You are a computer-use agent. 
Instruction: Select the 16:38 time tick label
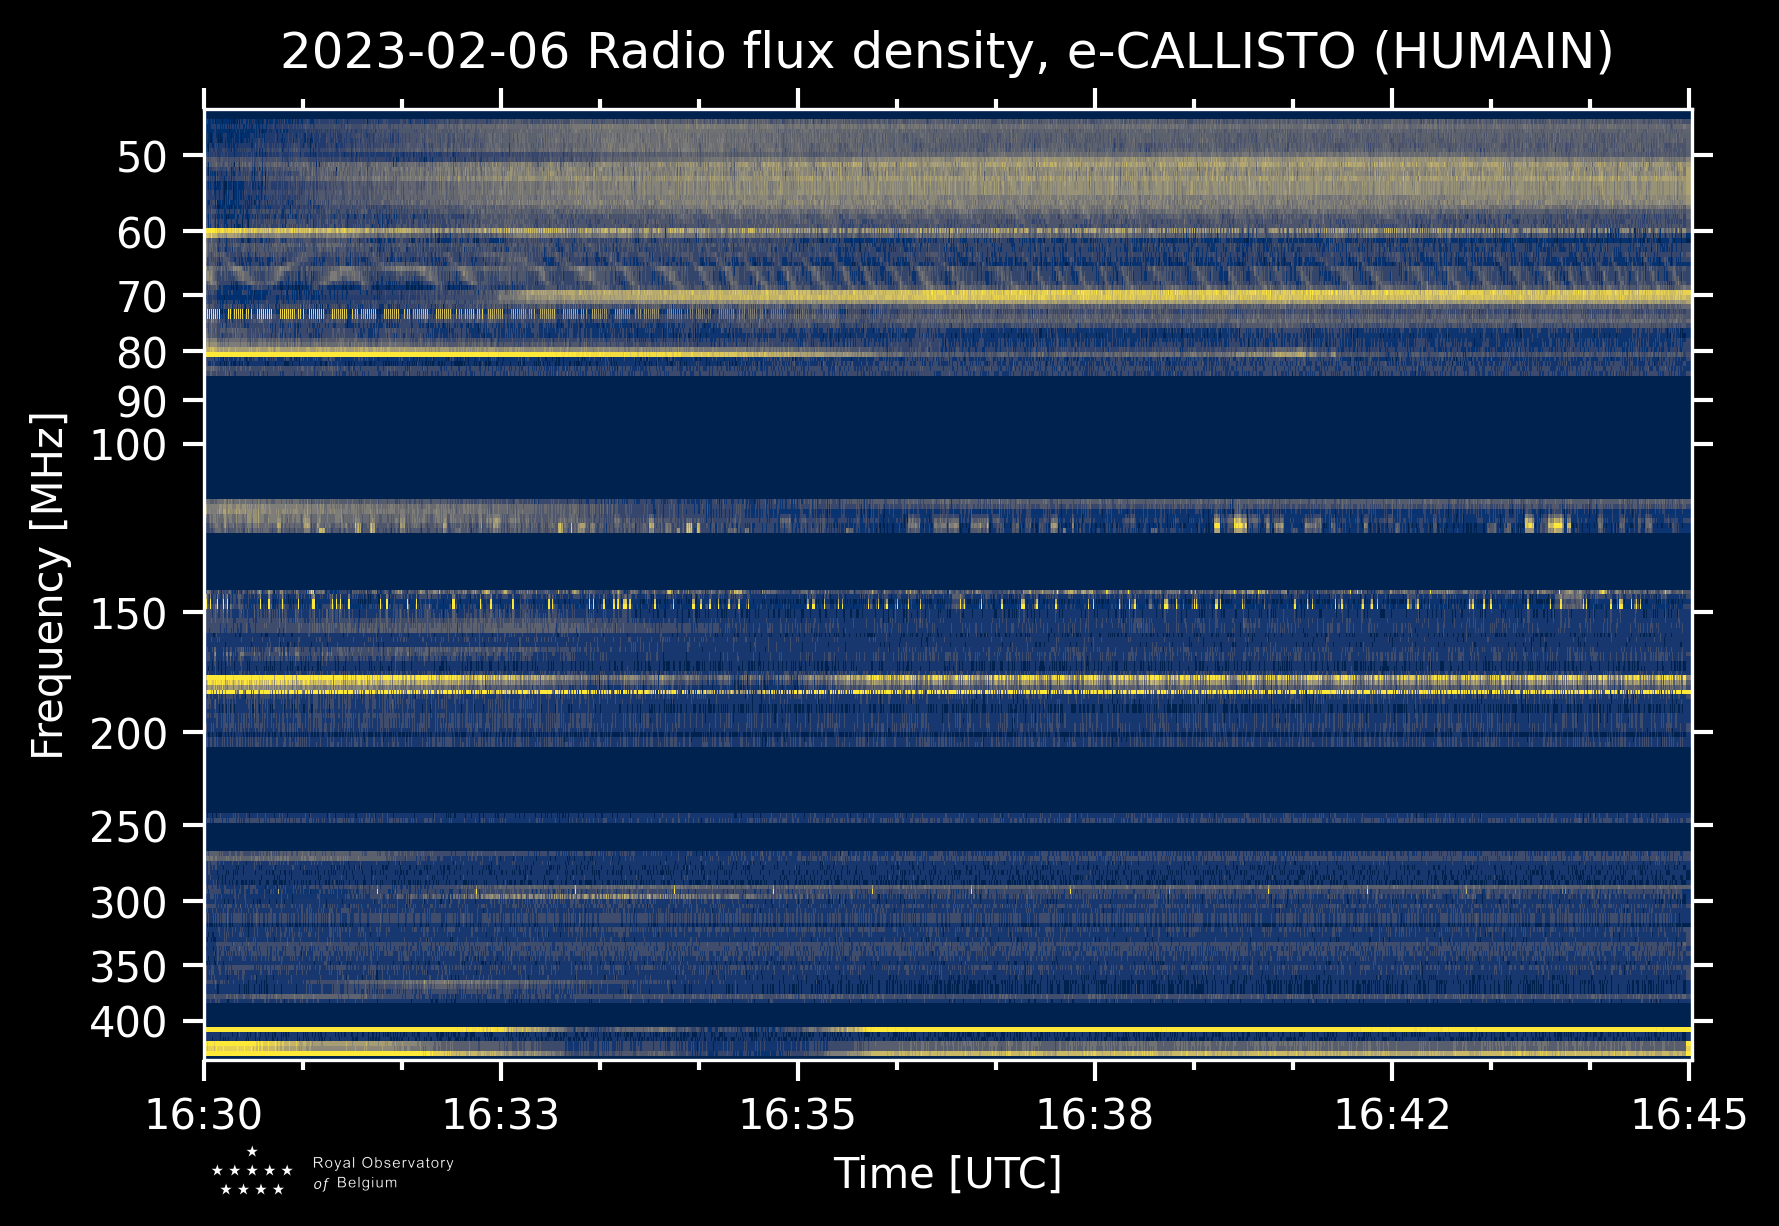pos(1095,1114)
